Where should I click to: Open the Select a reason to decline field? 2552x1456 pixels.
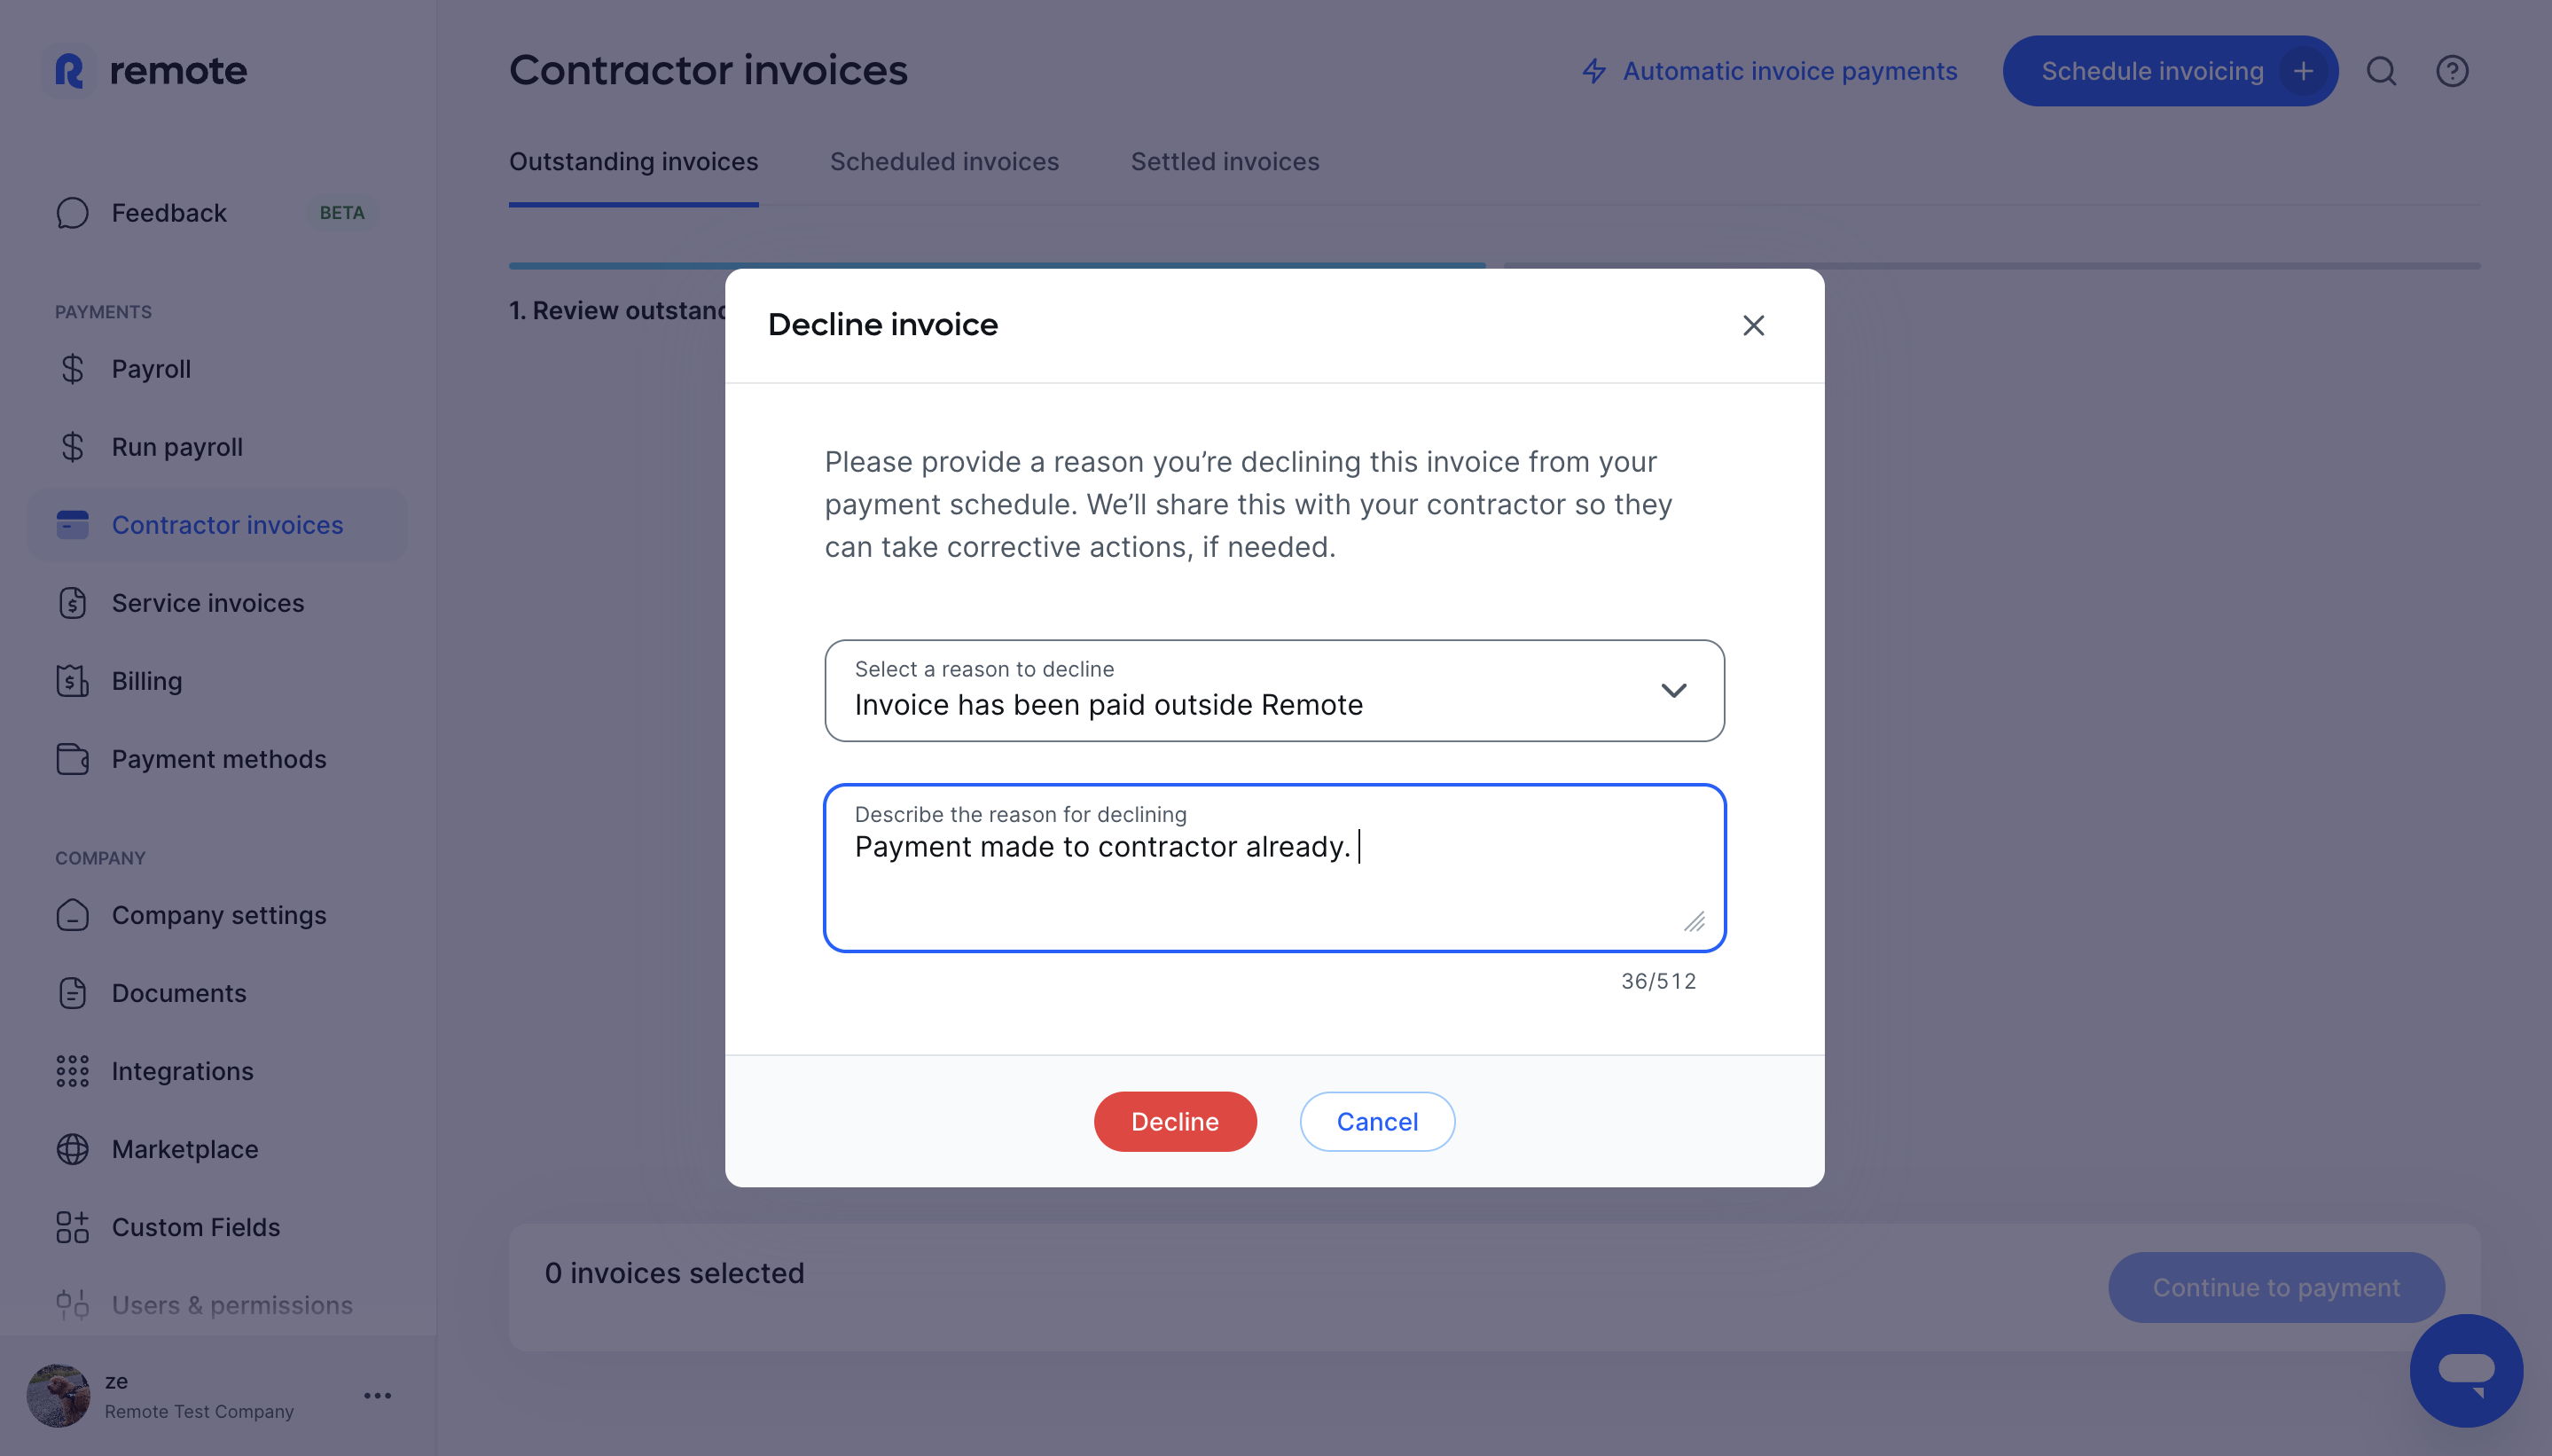1274,691
